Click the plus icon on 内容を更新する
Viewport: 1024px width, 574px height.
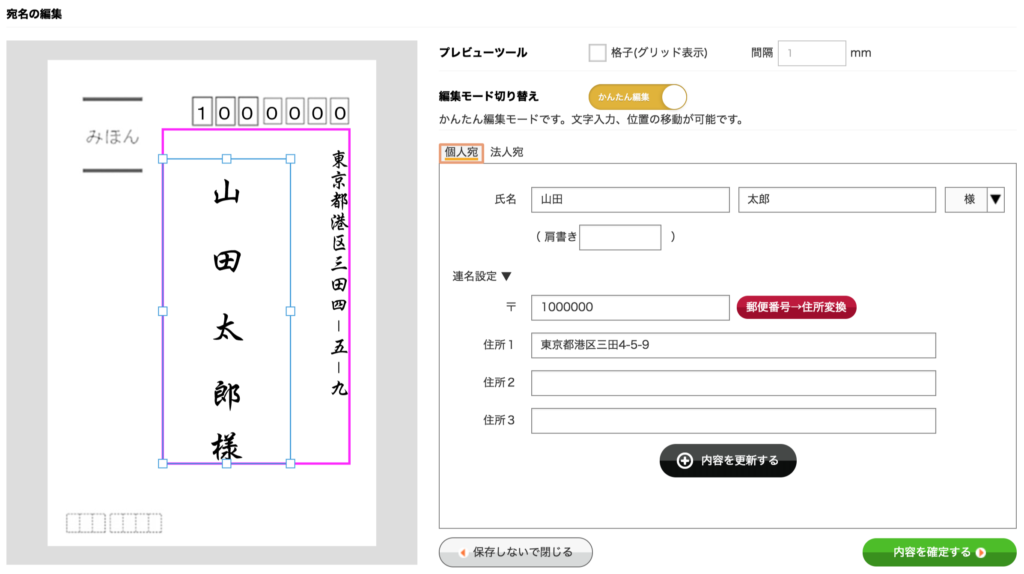(684, 461)
